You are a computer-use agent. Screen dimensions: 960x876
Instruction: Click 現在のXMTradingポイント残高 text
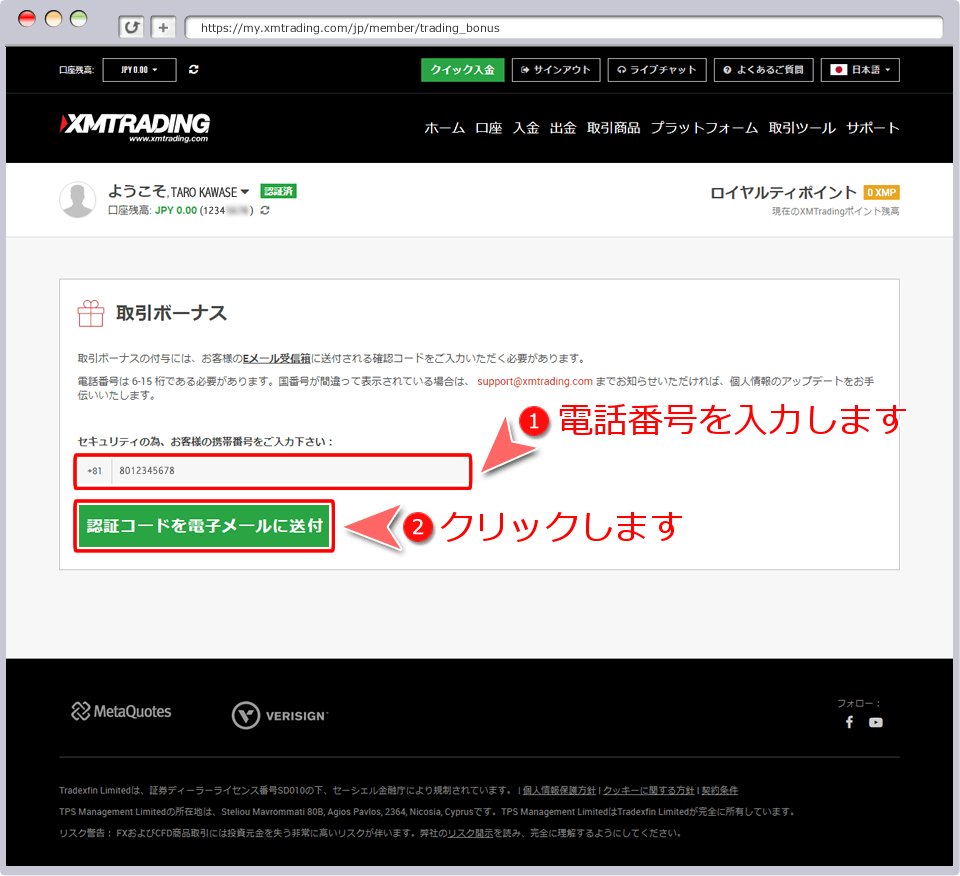tap(835, 211)
